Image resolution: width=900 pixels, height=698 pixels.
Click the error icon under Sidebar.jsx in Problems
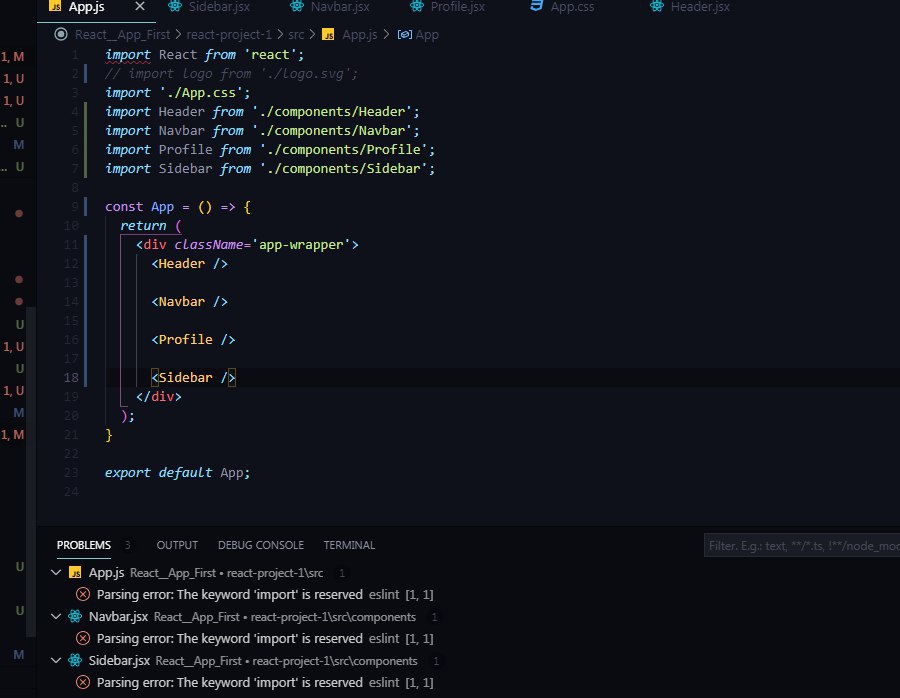tap(83, 682)
